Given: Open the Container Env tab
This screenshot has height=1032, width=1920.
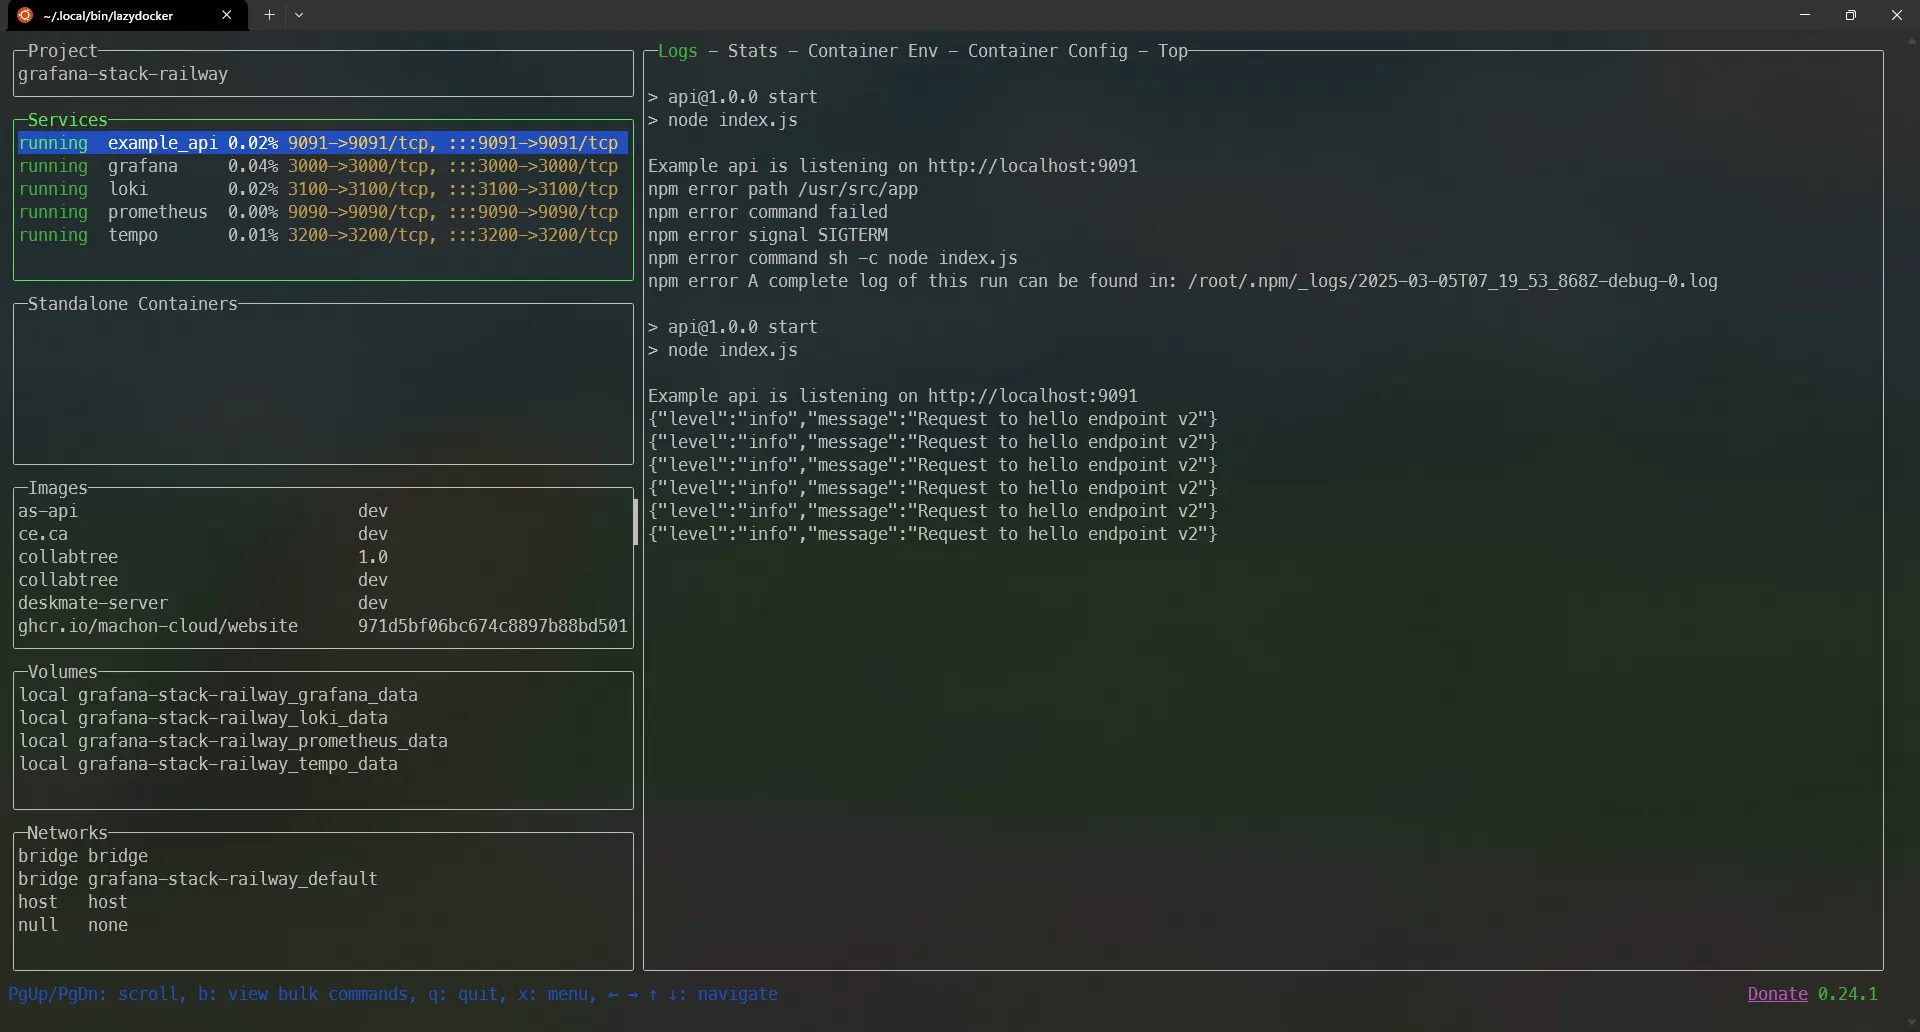Looking at the screenshot, I should point(872,51).
